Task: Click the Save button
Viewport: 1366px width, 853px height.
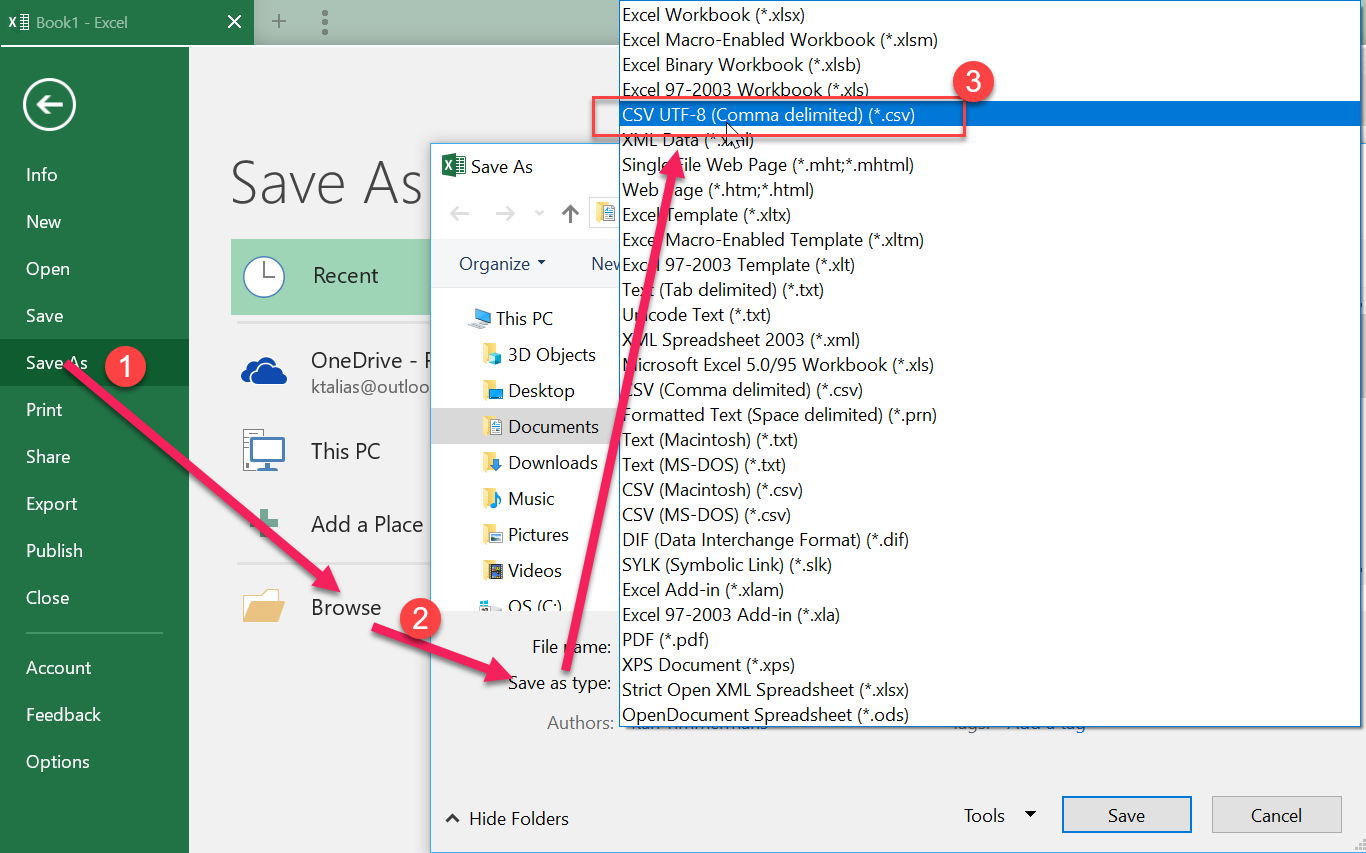Action: click(x=1126, y=815)
